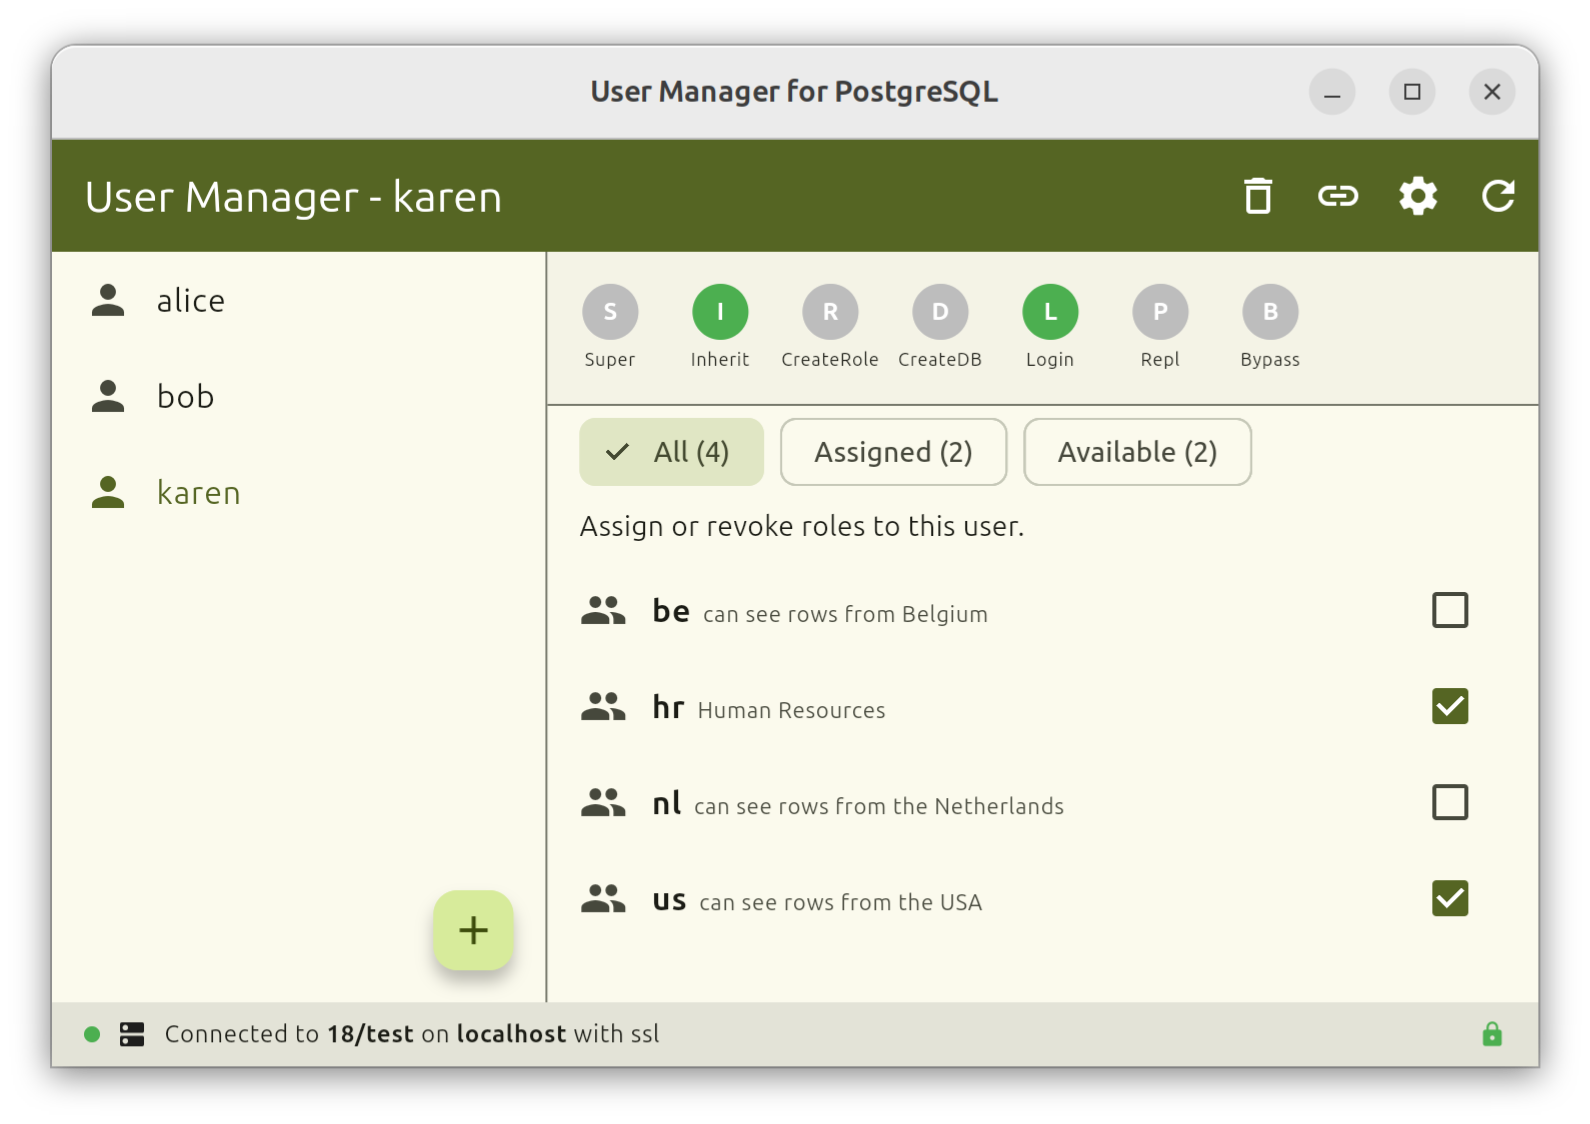1590x1124 pixels.
Task: Check the nl role checkbox
Action: point(1450,802)
